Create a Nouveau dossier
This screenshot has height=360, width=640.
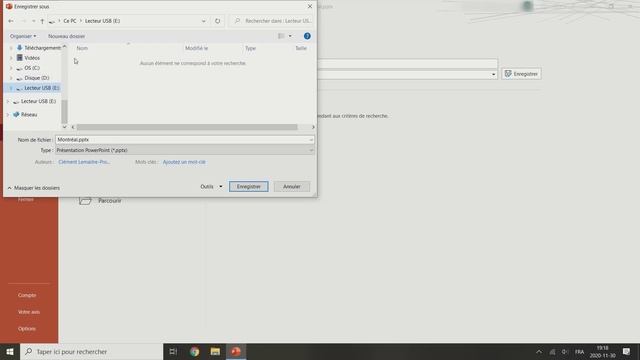click(x=67, y=36)
